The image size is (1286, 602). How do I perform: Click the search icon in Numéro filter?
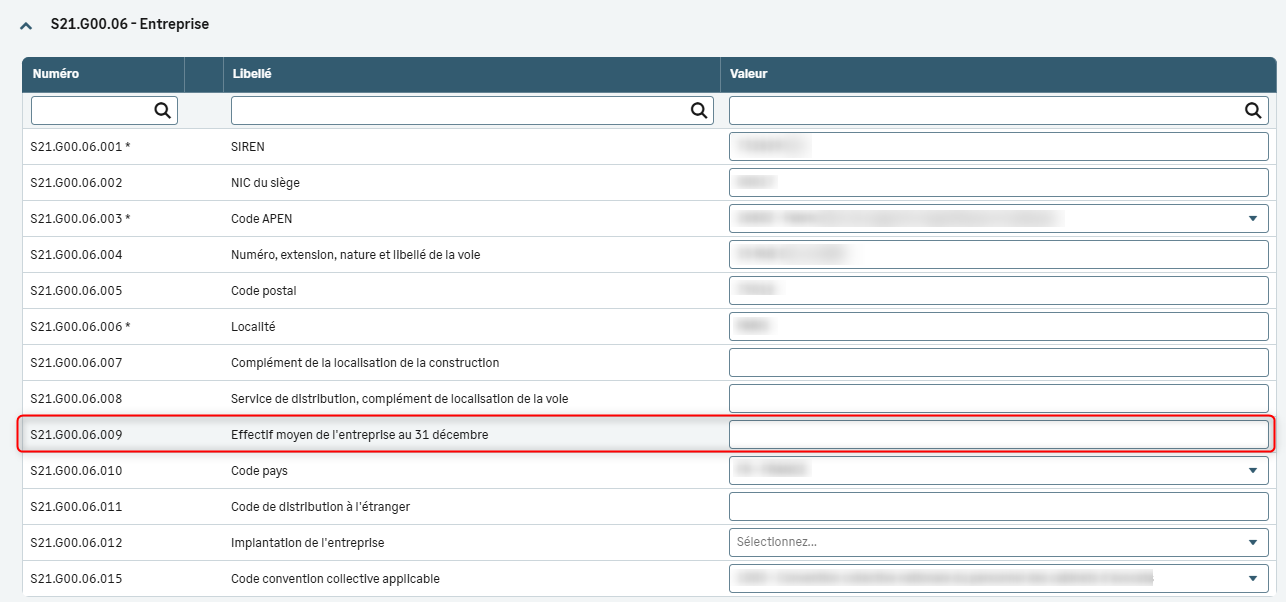(163, 110)
